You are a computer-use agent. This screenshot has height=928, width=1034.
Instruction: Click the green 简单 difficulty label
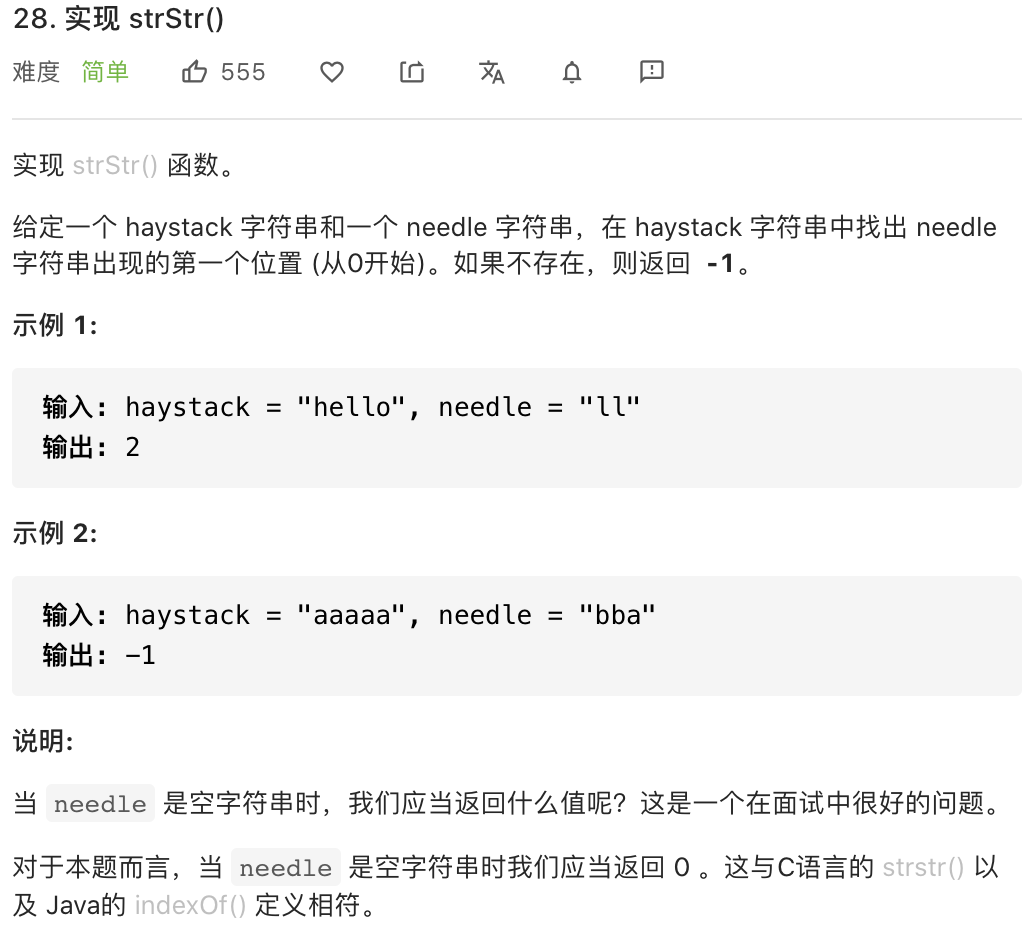coord(105,72)
